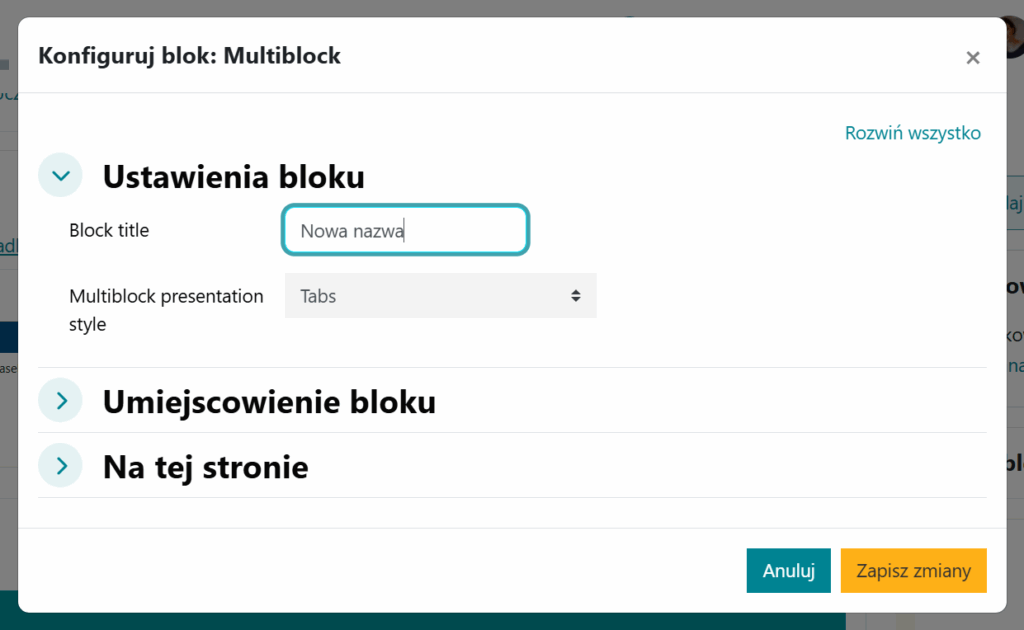This screenshot has width=1024, height=630.
Task: Click the user avatar behind the dialog
Action: point(1014,35)
